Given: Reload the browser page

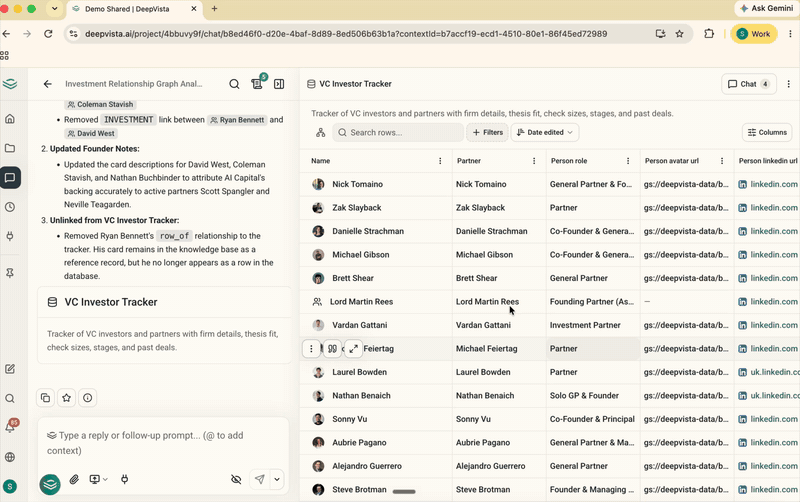Looking at the screenshot, I should (48, 34).
